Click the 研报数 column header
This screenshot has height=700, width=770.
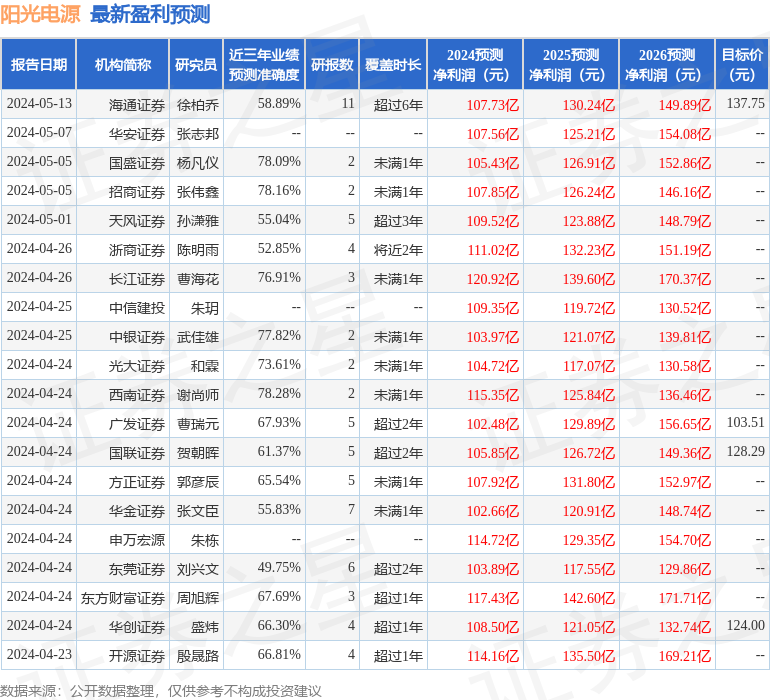332,64
